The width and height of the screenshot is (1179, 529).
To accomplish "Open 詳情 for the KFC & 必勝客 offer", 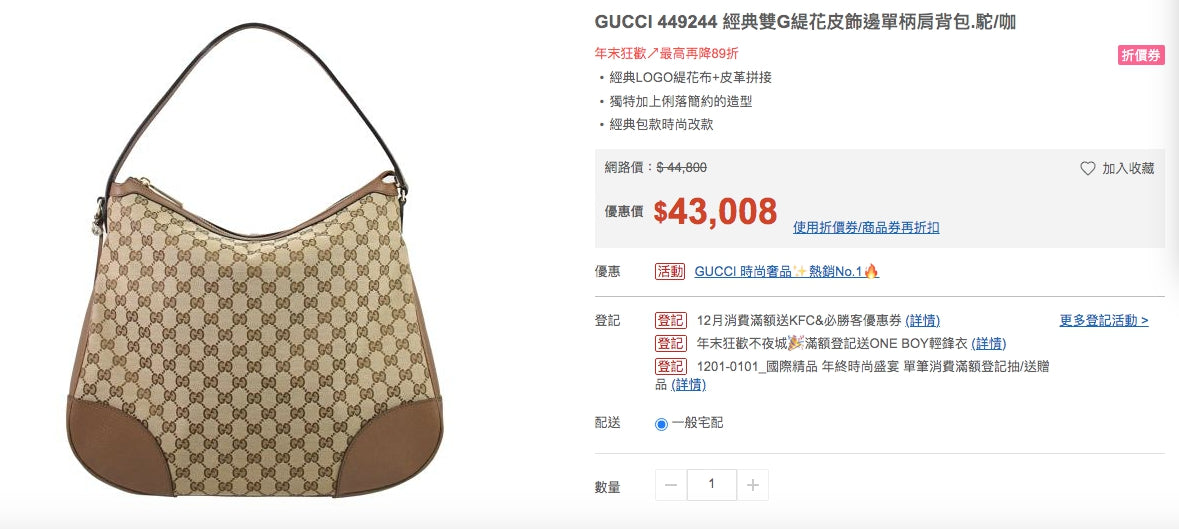I will pyautogui.click(x=923, y=321).
